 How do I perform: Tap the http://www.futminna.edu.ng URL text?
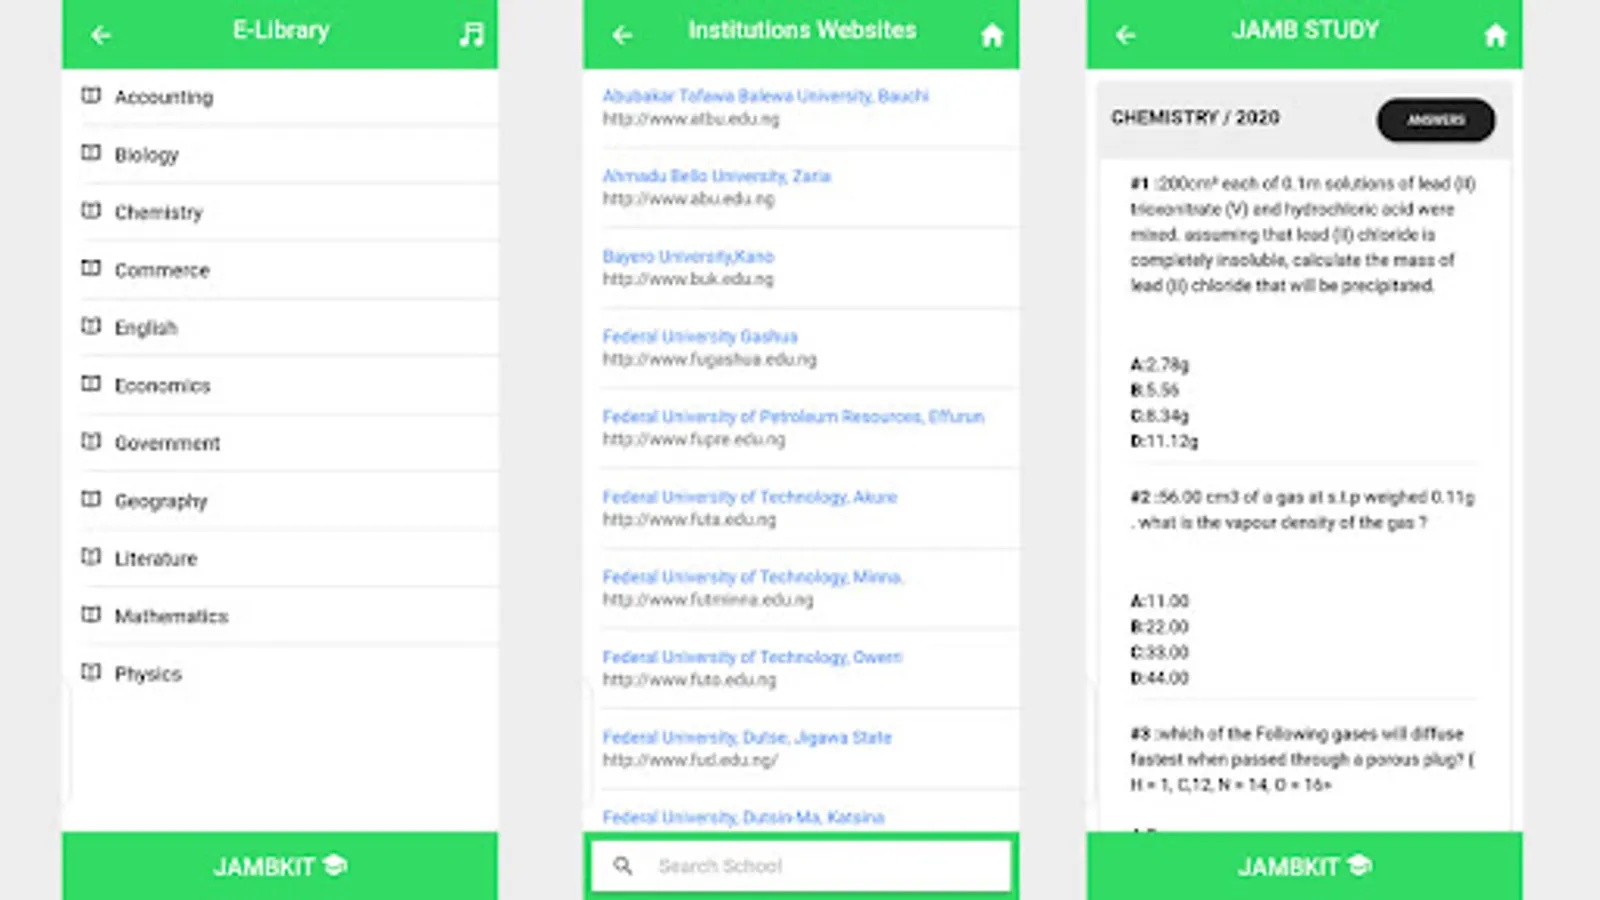point(708,600)
